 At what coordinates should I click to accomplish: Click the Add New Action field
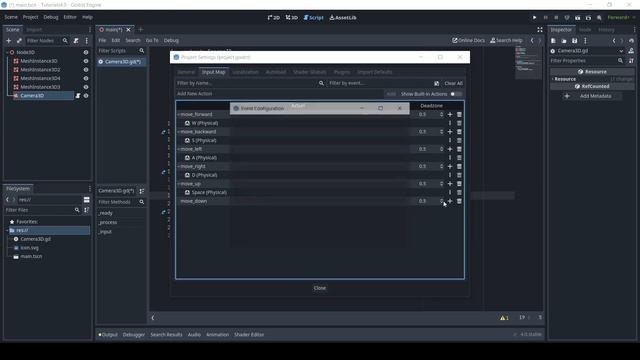pos(279,94)
